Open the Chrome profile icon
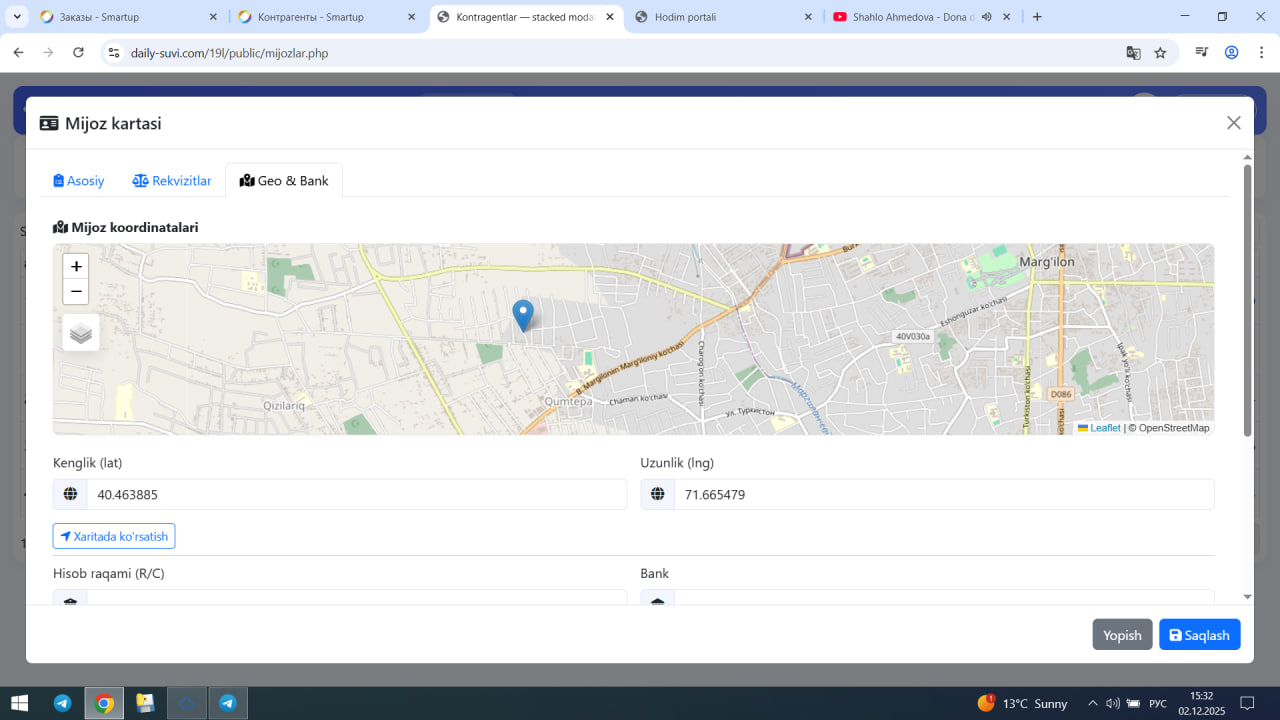Image resolution: width=1280 pixels, height=720 pixels. tap(1232, 53)
